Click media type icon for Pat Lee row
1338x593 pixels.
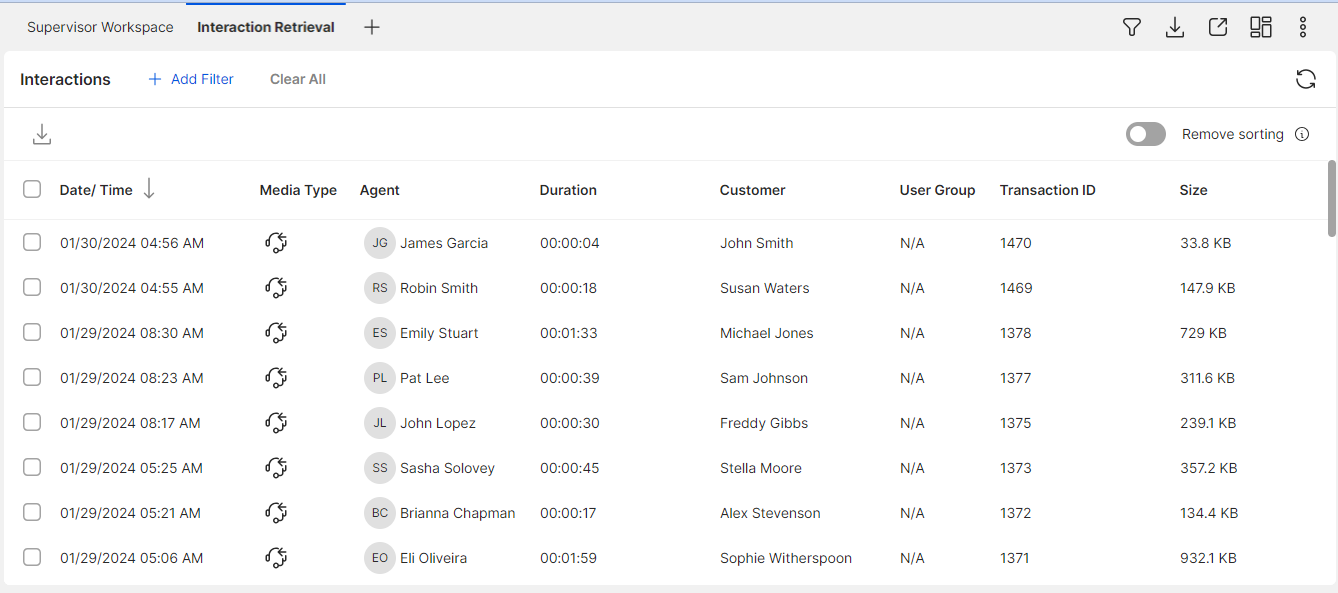click(x=277, y=378)
